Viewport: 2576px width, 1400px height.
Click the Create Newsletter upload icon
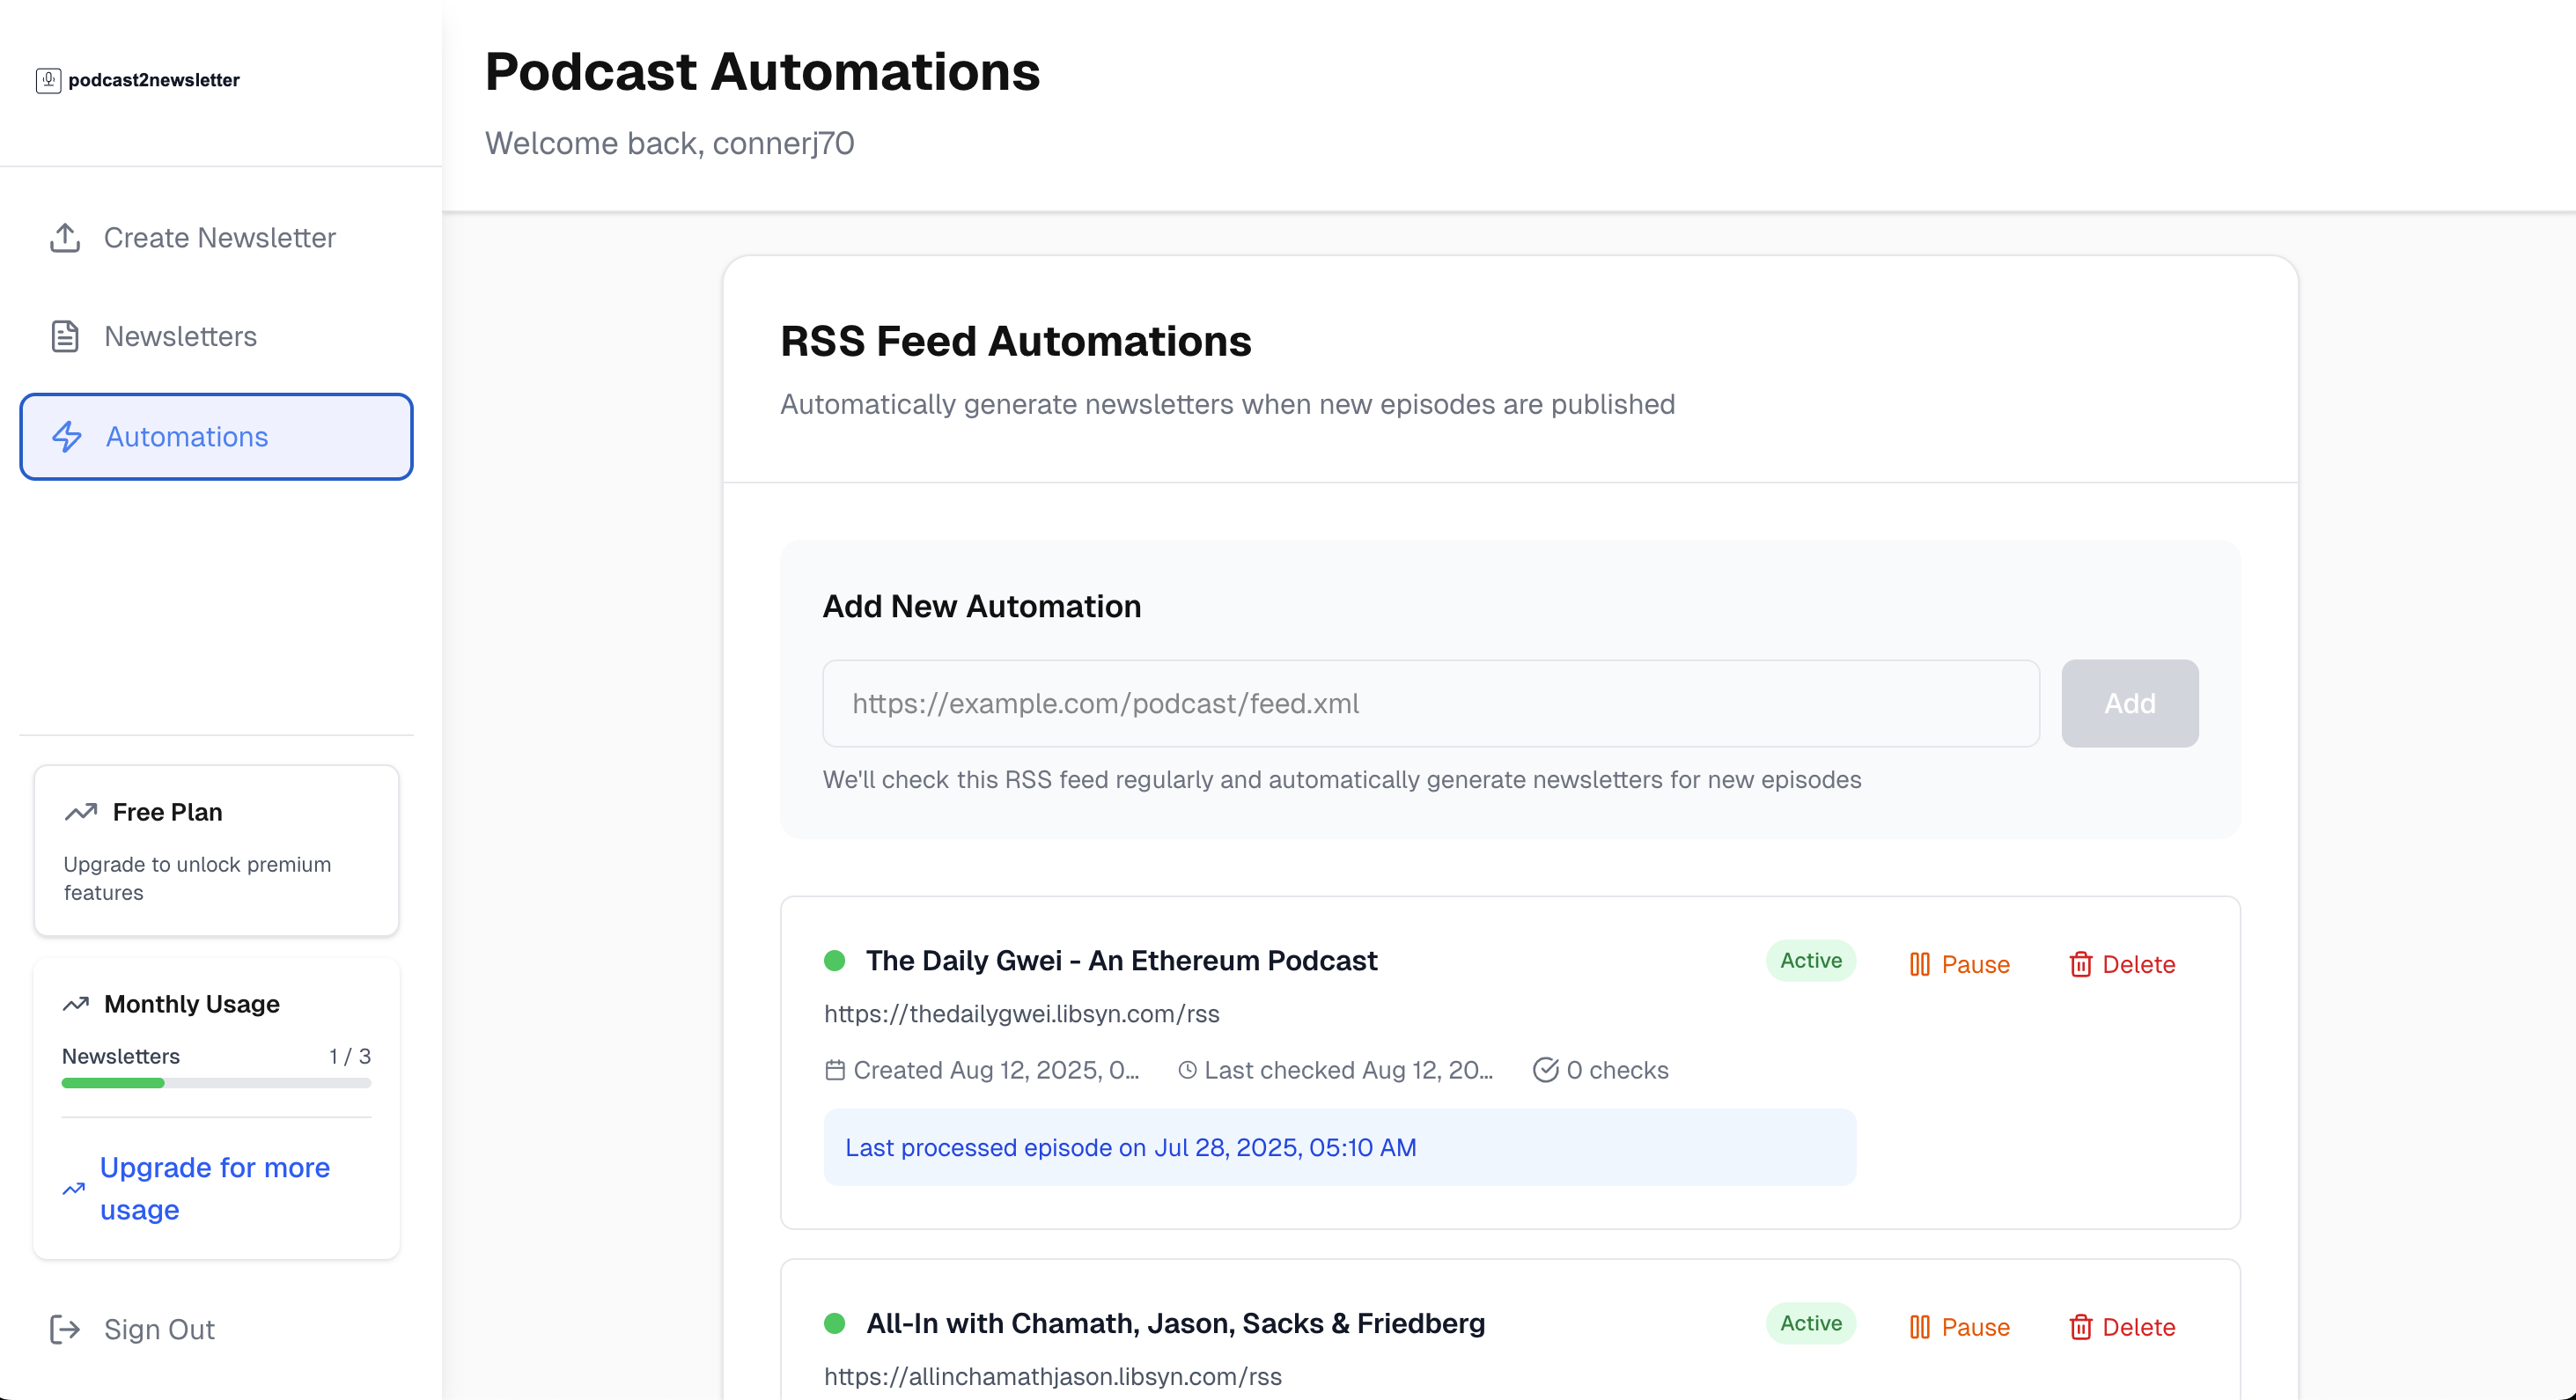pyautogui.click(x=65, y=238)
